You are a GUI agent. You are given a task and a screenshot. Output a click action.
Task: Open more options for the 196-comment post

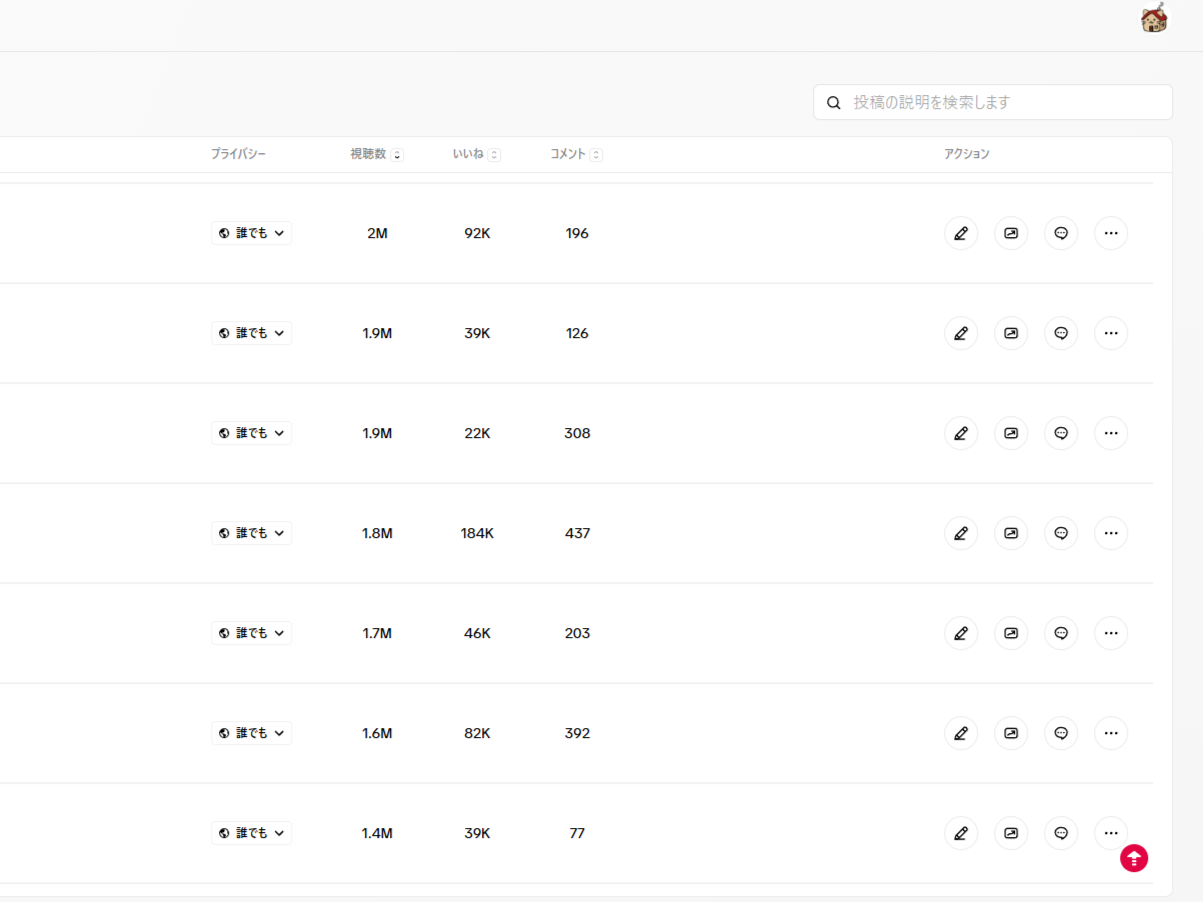tap(1111, 233)
